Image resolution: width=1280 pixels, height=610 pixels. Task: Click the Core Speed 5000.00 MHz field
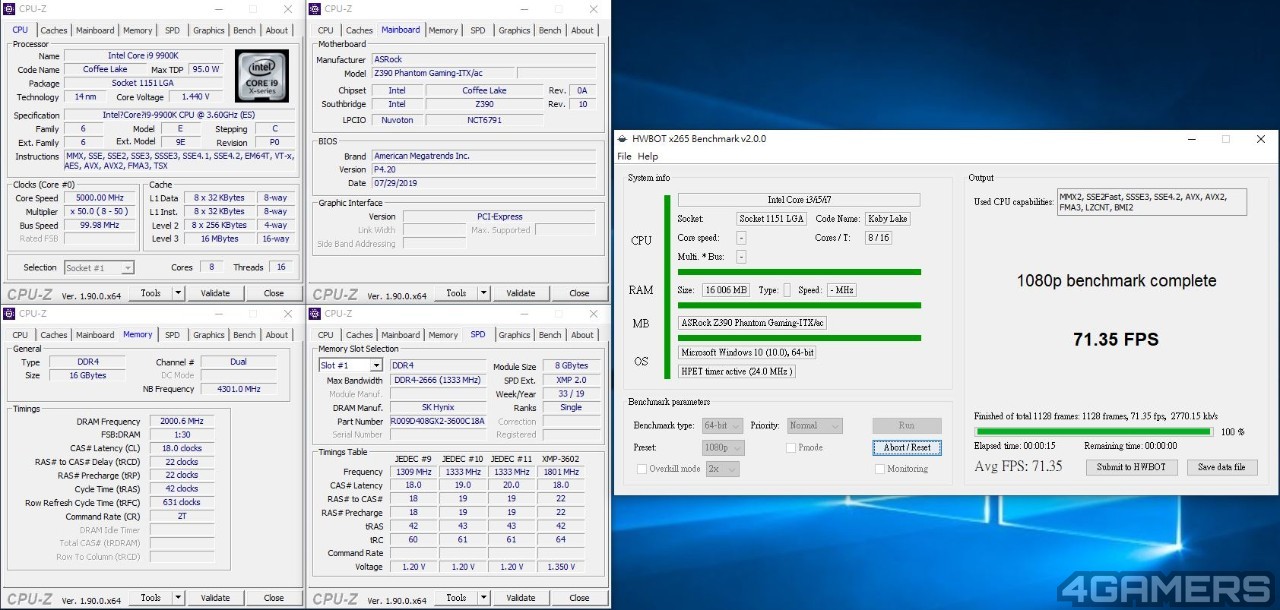[100, 198]
